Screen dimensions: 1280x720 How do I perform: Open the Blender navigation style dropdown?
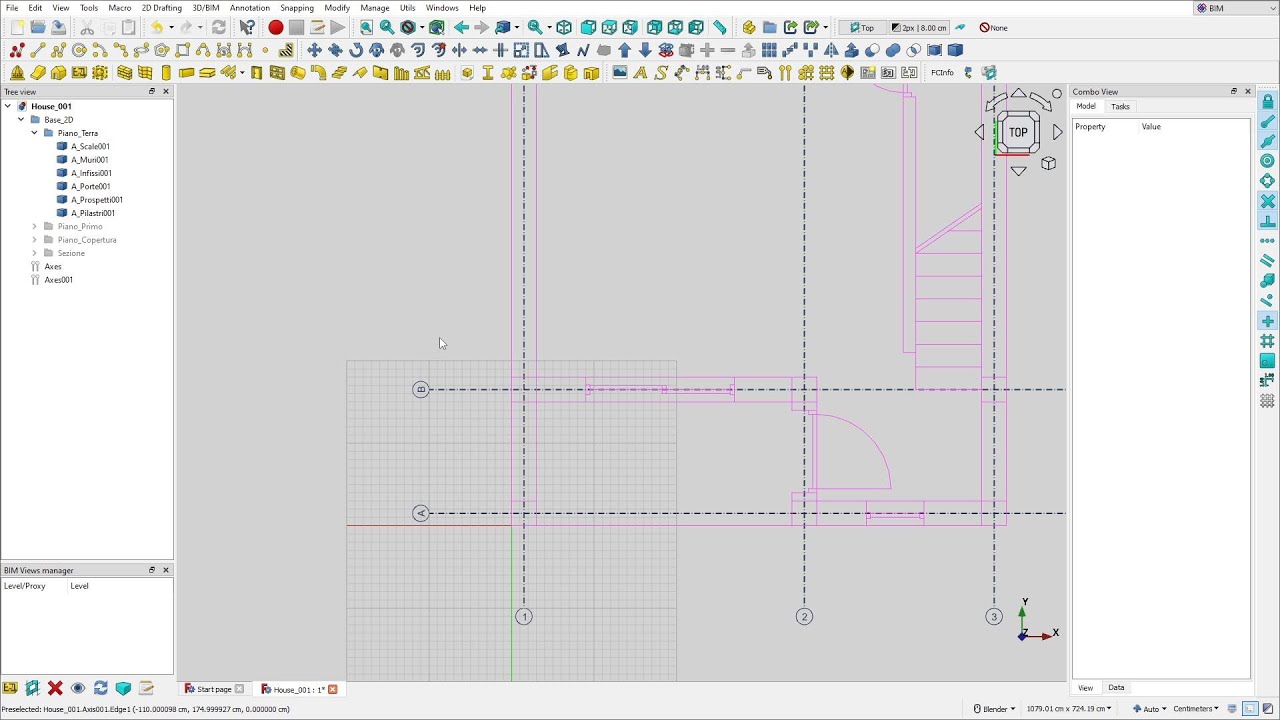point(995,709)
